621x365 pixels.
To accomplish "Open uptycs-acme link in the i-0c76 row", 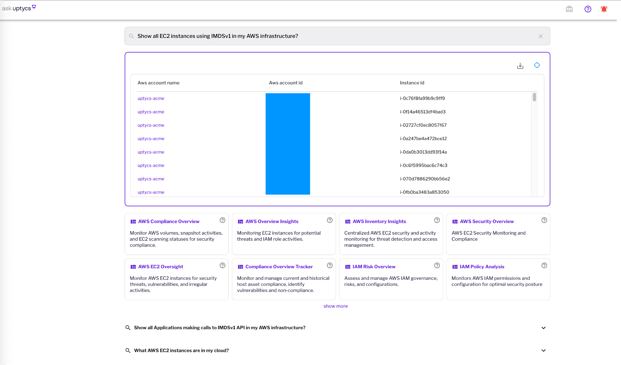I will tap(150, 99).
